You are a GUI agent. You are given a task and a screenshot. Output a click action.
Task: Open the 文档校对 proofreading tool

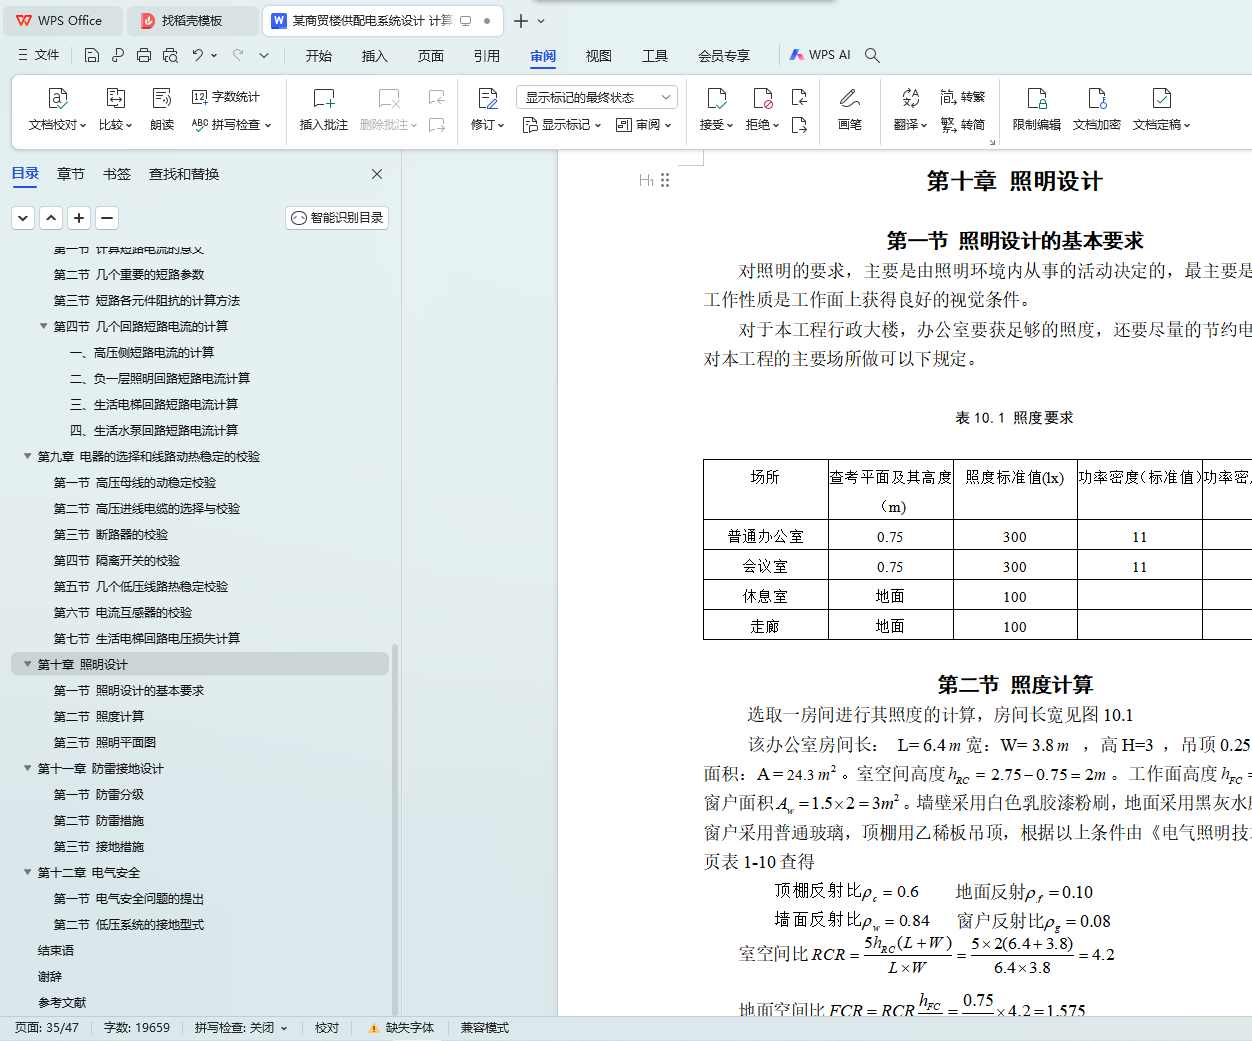(x=58, y=110)
